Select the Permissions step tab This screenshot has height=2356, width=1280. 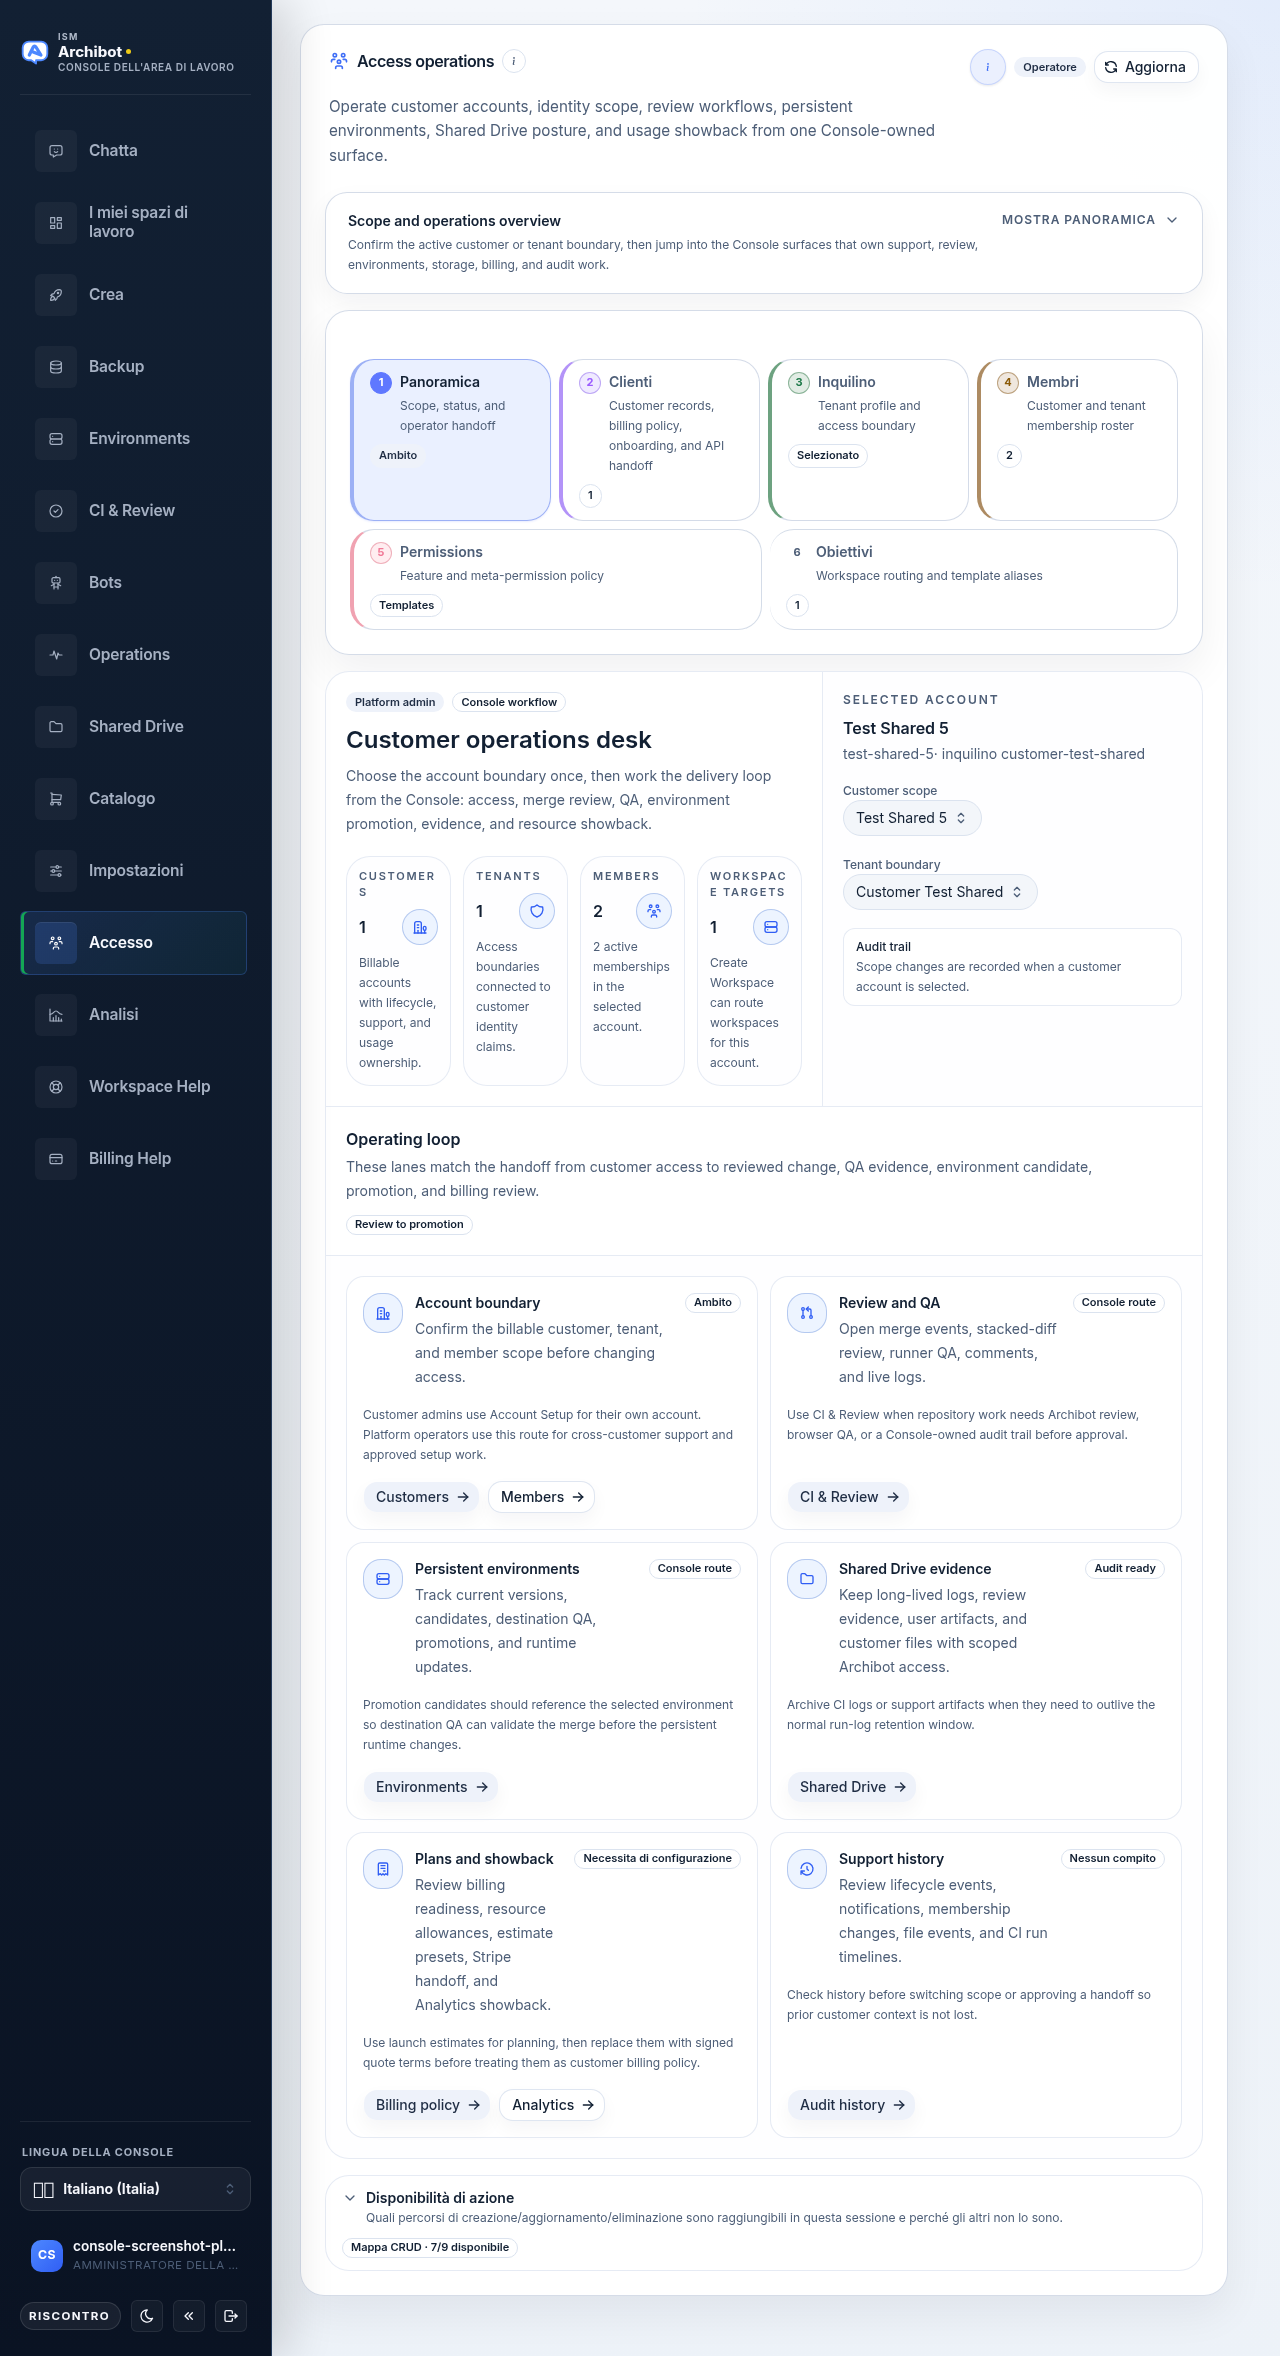[x=556, y=580]
